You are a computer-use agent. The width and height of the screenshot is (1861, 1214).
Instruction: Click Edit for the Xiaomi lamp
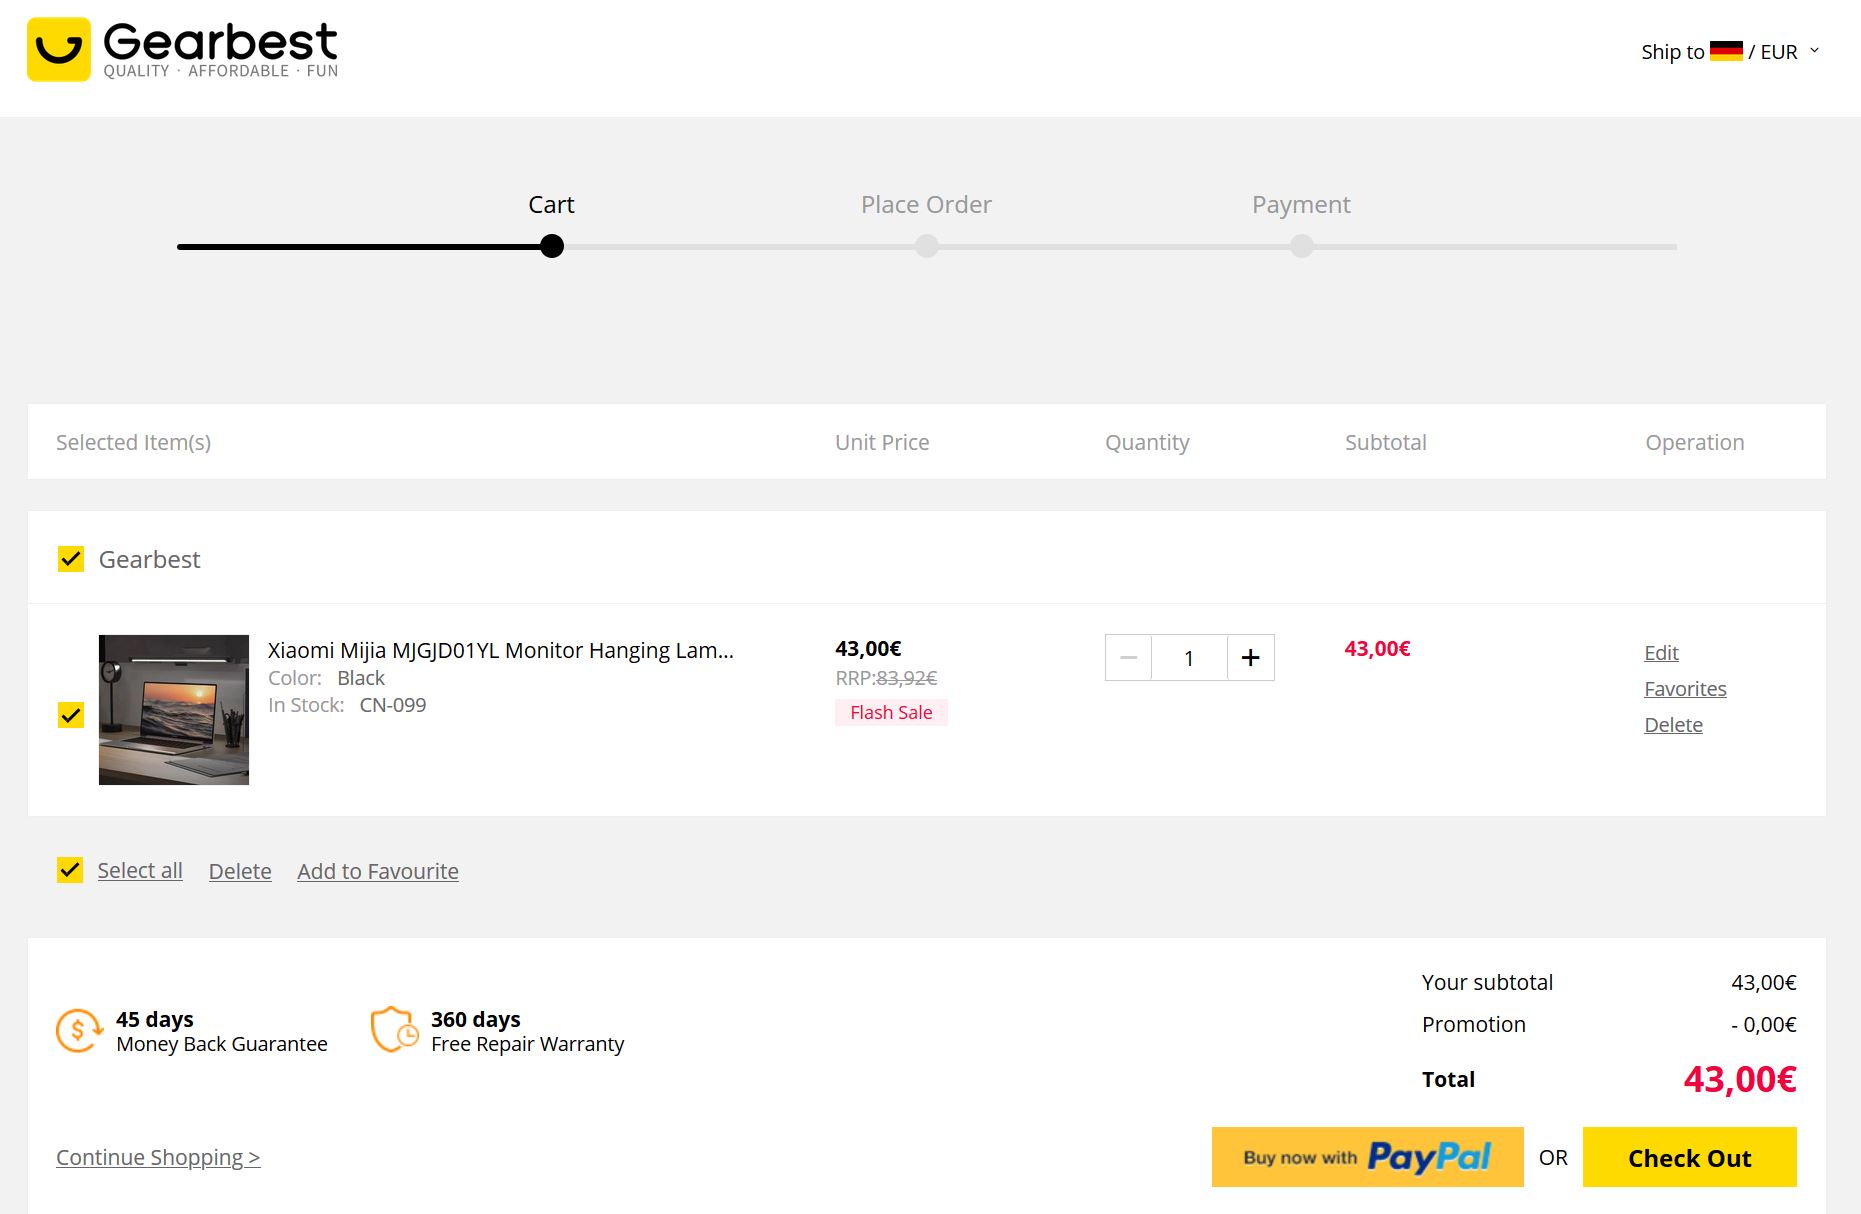[x=1661, y=652]
